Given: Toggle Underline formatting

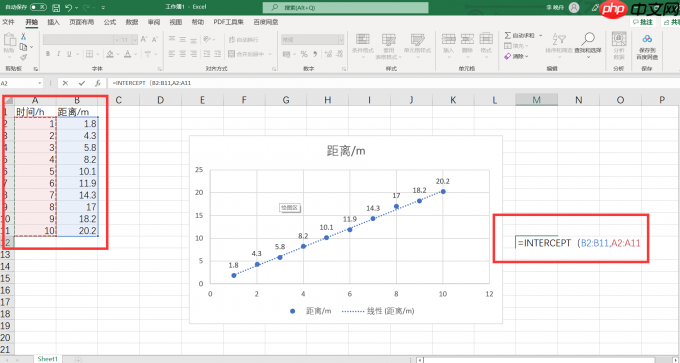Looking at the screenshot, I should point(69,54).
